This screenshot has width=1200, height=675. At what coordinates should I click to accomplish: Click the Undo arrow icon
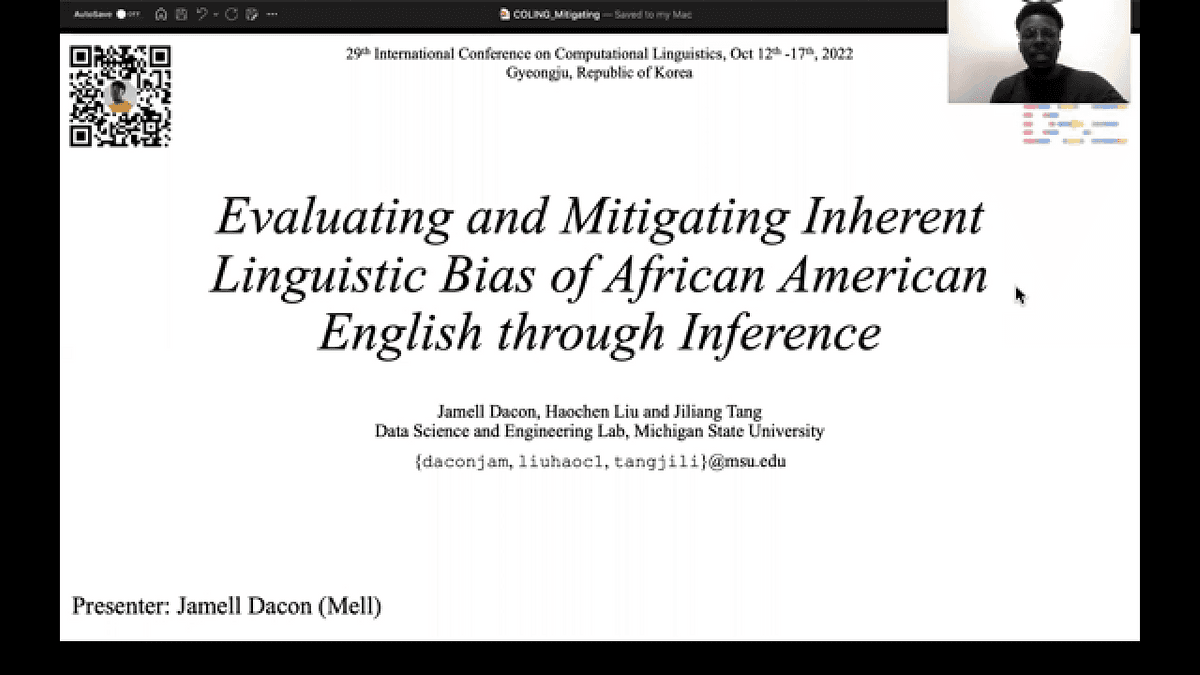coord(201,15)
